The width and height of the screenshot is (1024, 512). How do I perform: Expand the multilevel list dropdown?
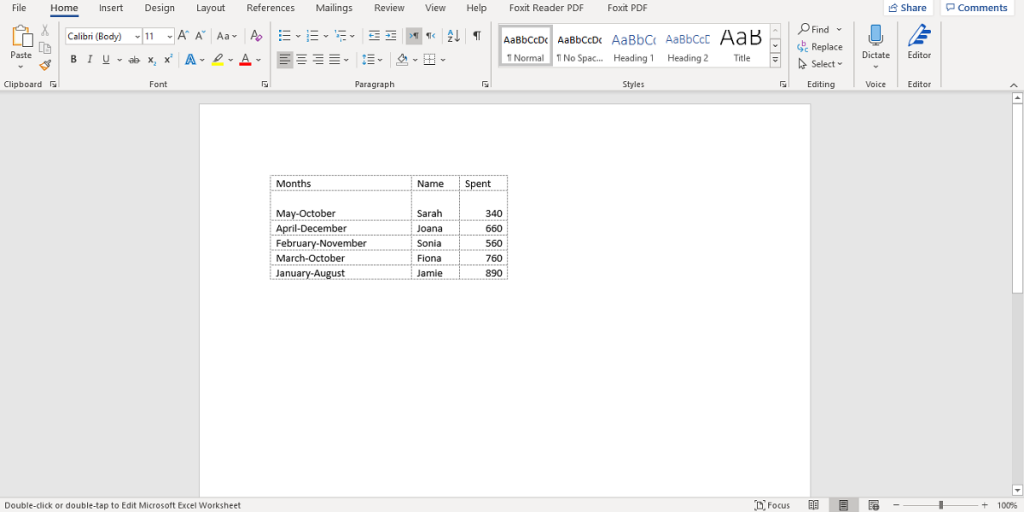[353, 36]
